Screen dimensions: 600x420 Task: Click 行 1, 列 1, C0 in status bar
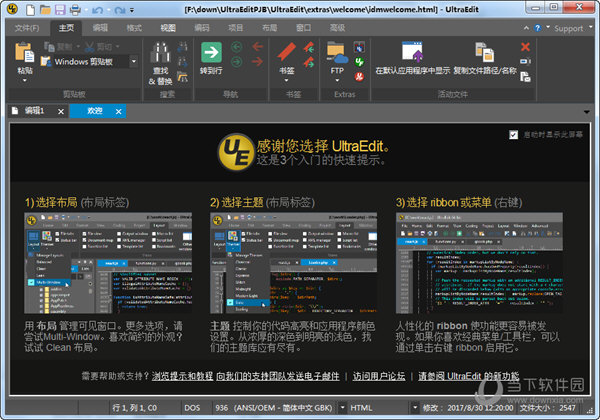135,408
